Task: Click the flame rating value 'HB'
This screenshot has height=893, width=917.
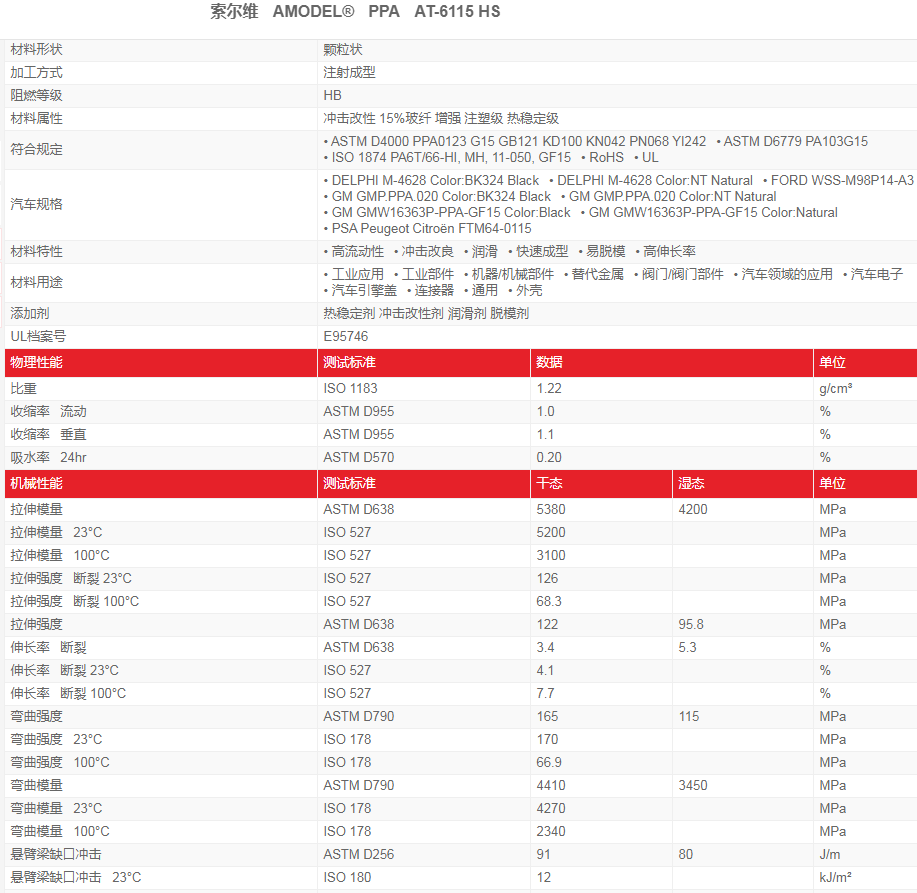Action: click(332, 95)
